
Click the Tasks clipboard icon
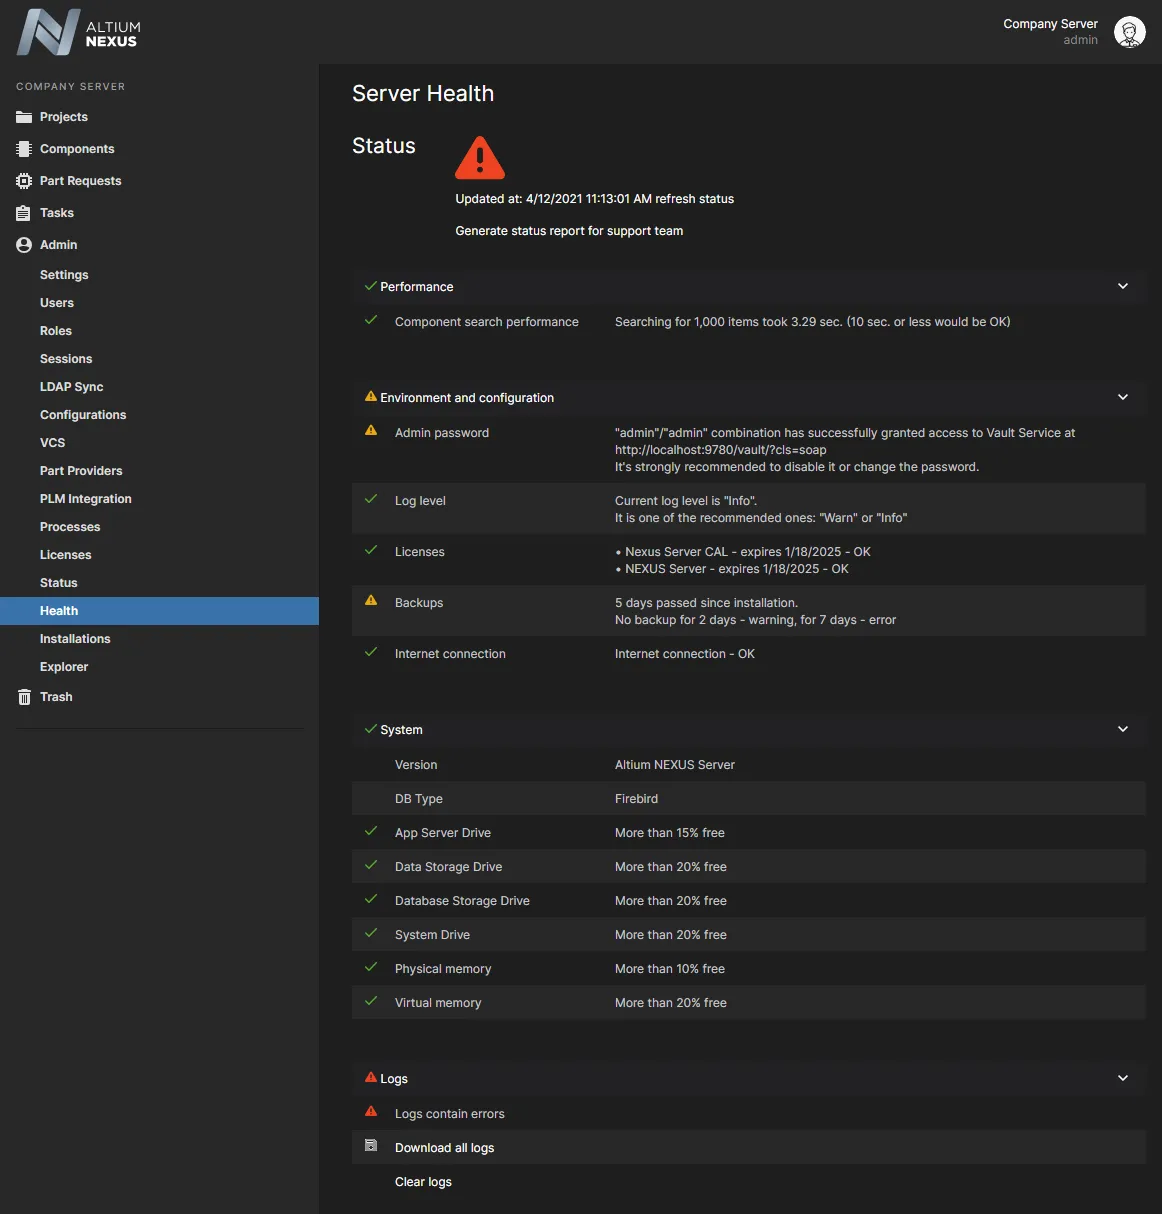coord(24,213)
